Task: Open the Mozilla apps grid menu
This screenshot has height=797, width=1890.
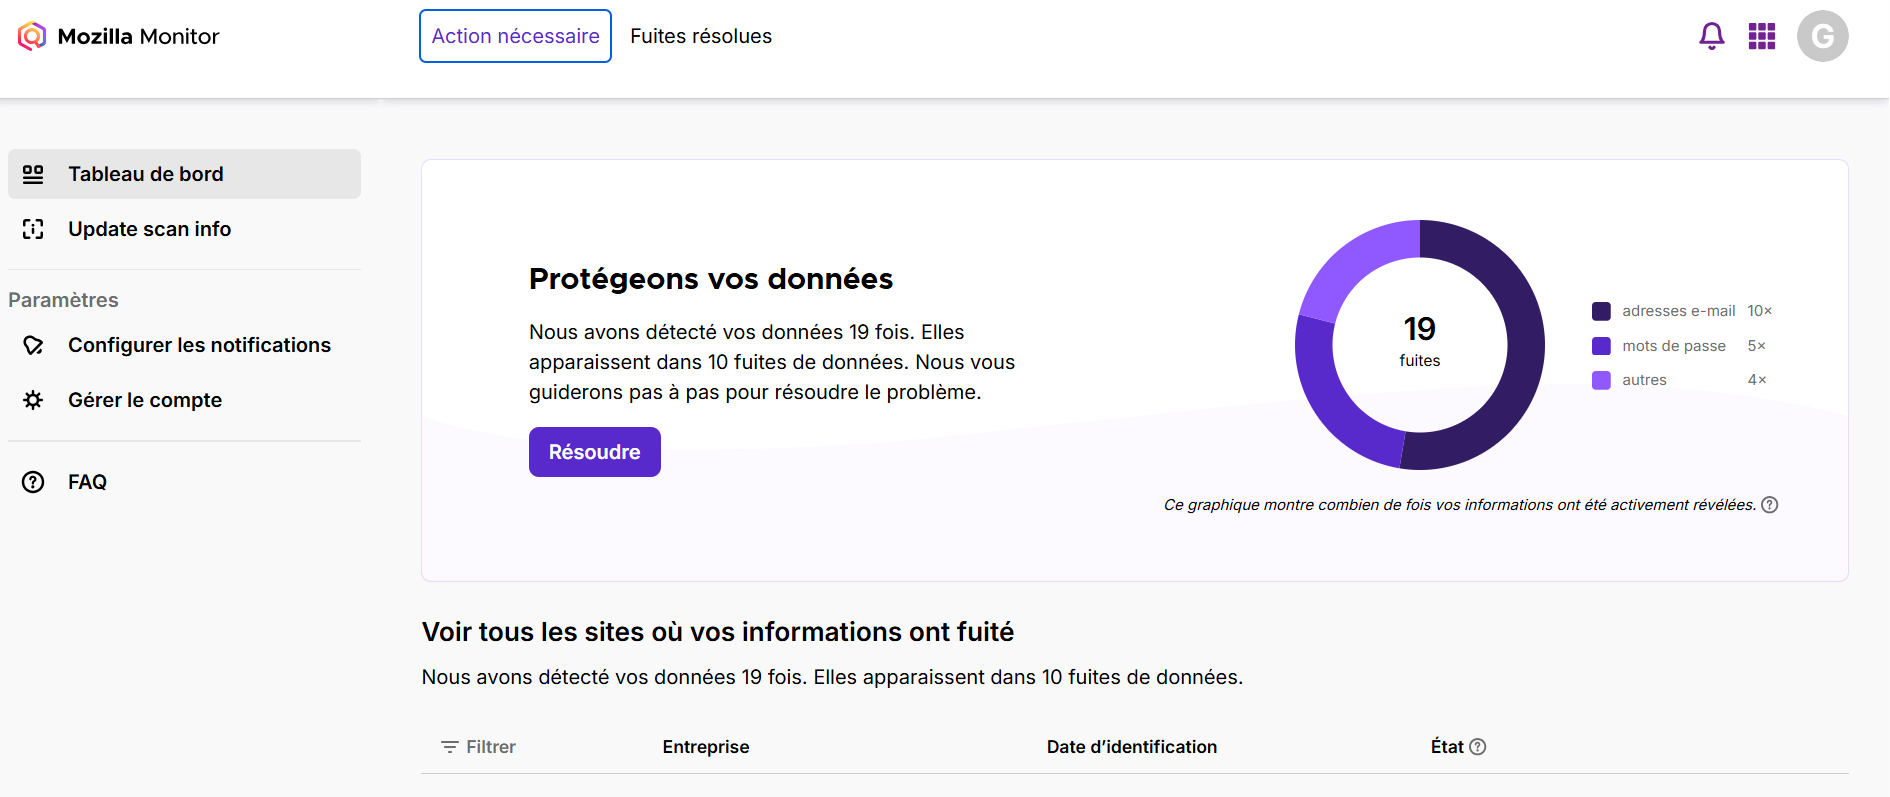Action: (1761, 36)
